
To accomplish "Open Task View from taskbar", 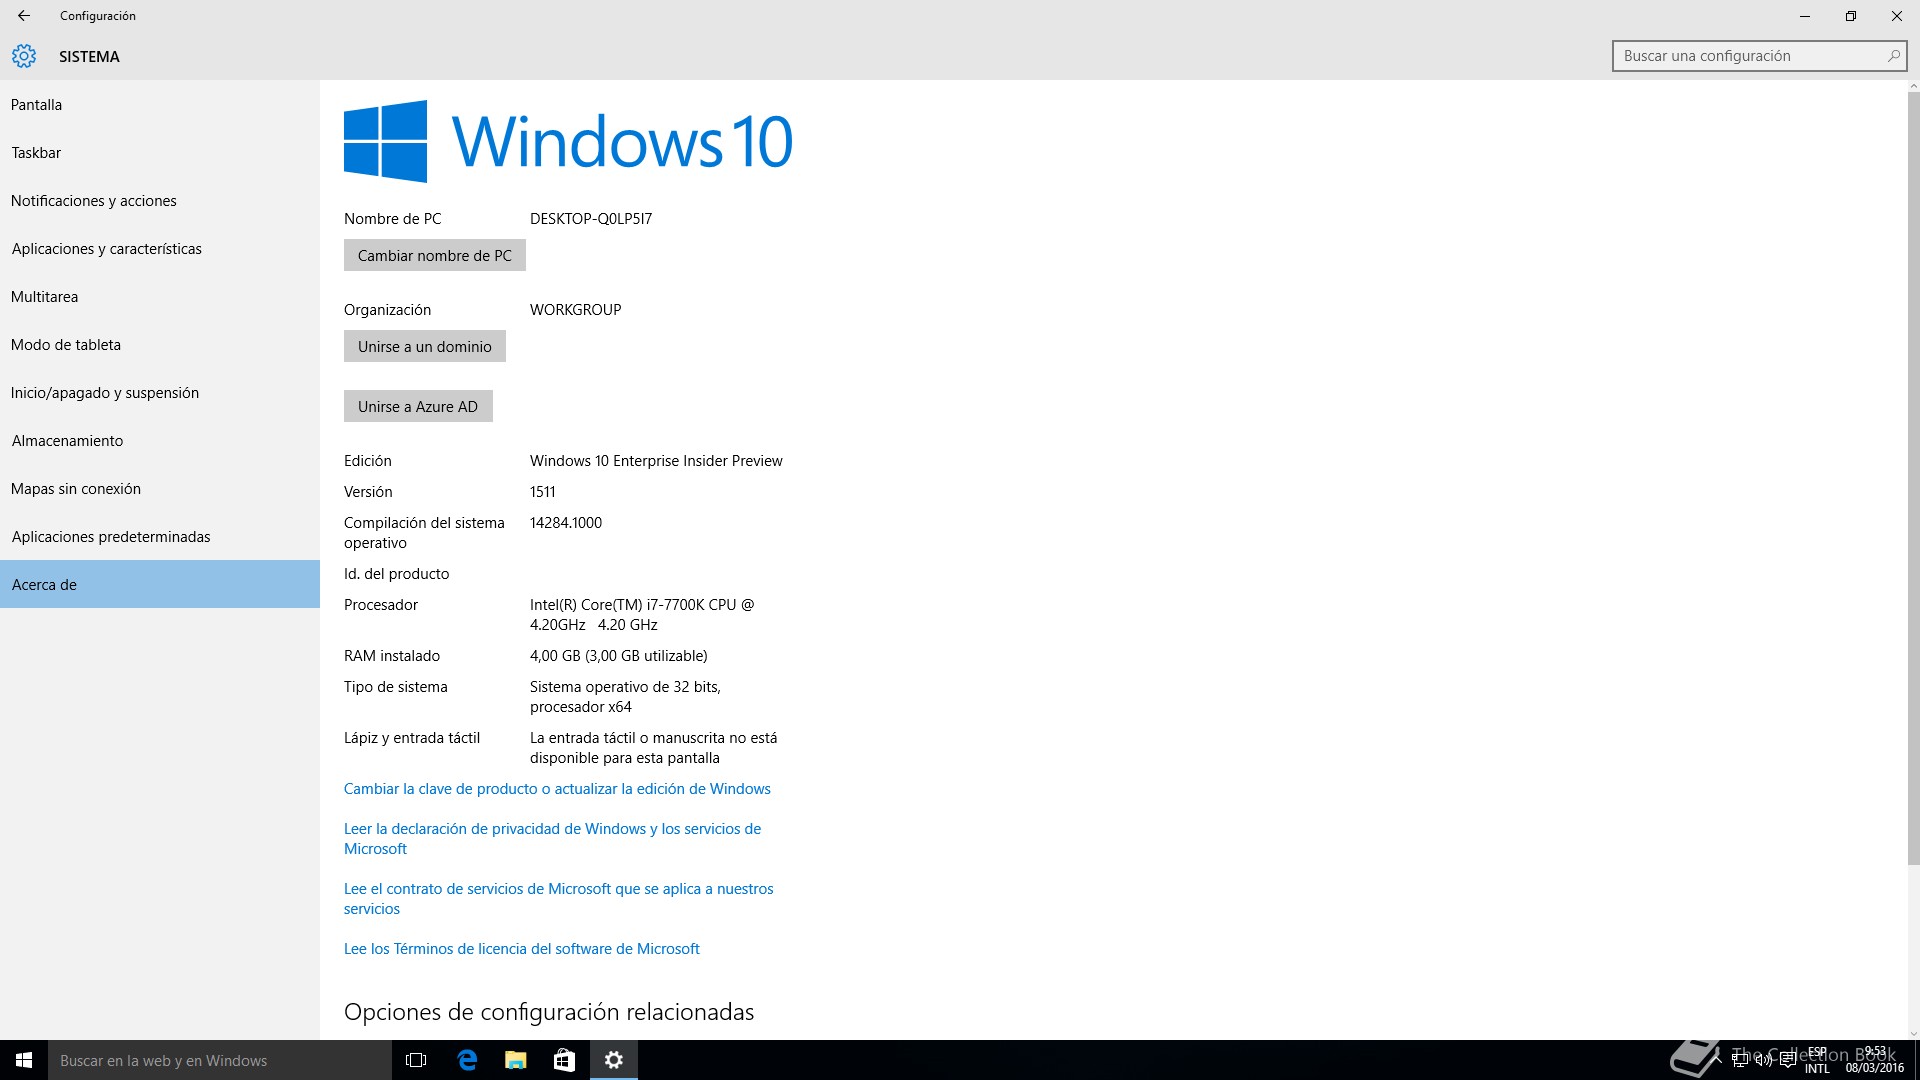I will click(416, 1060).
